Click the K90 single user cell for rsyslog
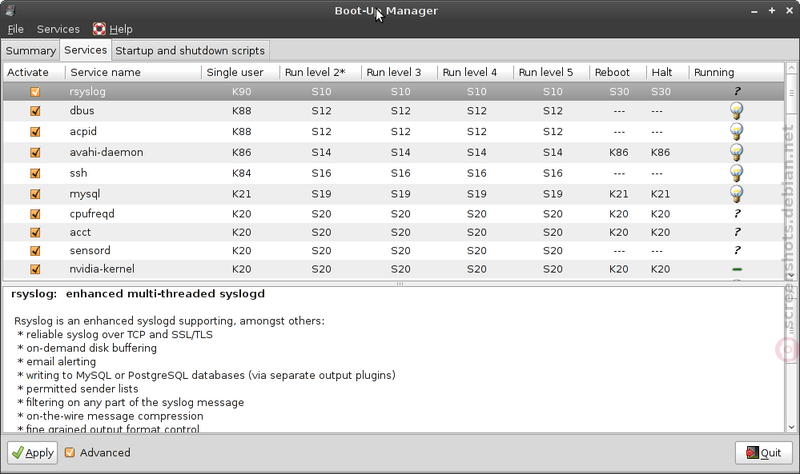 click(241, 92)
